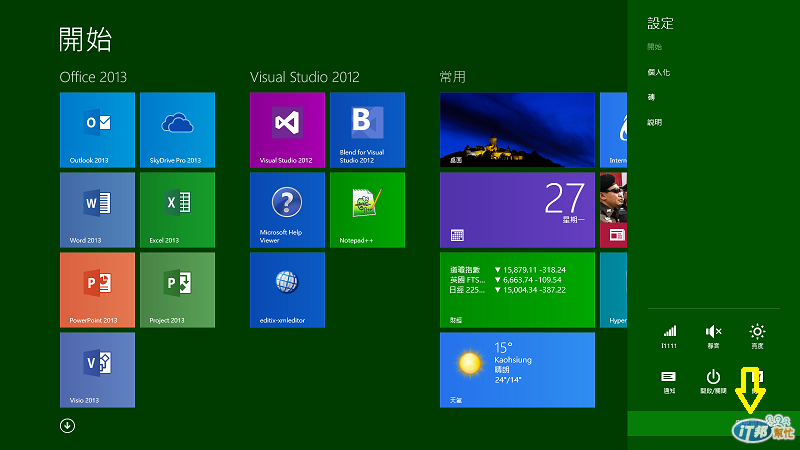Select the Office 2013 group heading
800x450 pixels.
tap(93, 77)
